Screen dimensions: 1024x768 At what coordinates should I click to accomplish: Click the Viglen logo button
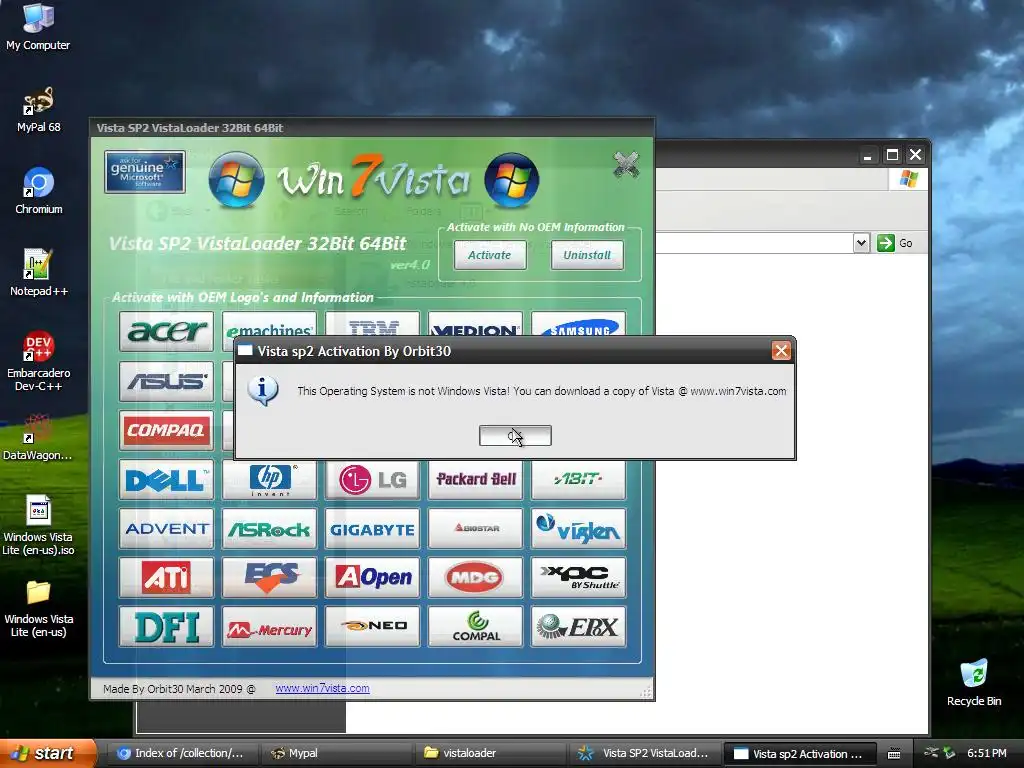coord(579,528)
